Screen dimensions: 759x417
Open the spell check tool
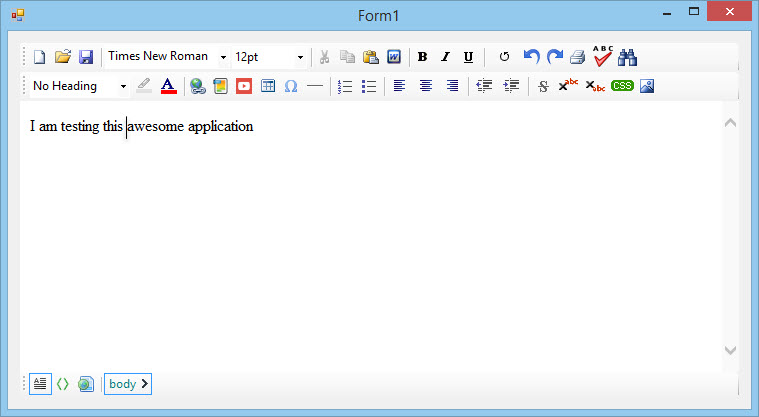[x=603, y=56]
